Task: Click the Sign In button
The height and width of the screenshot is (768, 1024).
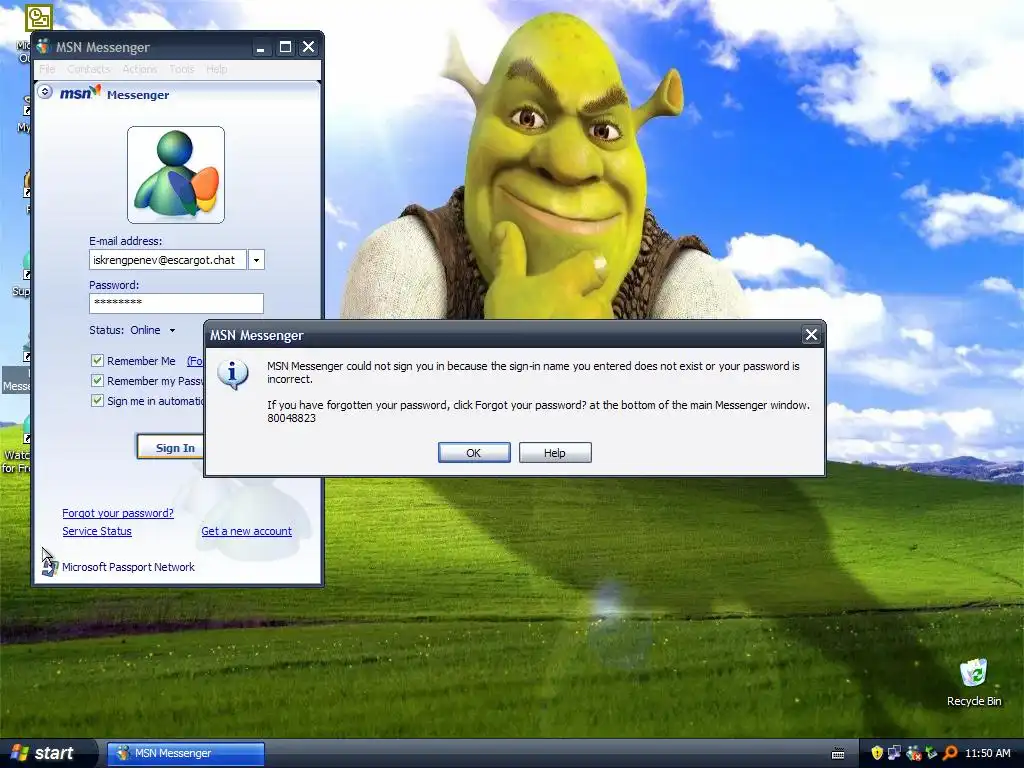Action: [x=171, y=447]
